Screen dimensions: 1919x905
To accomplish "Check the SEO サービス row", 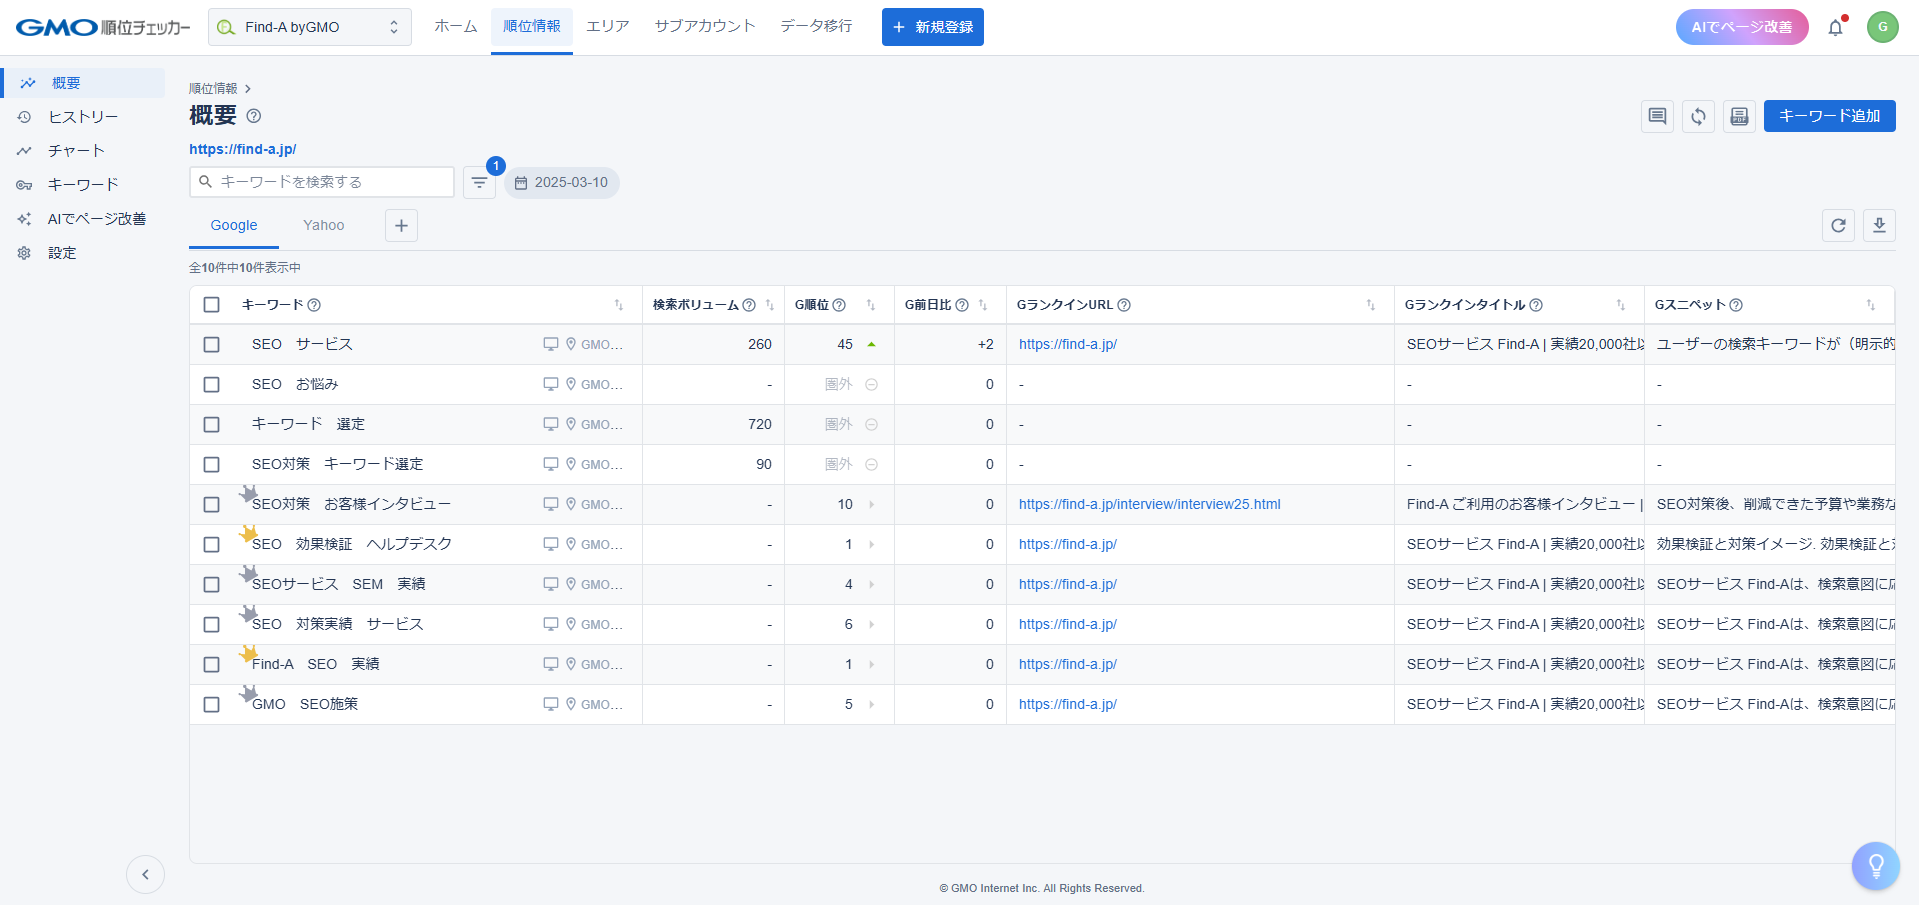I will click(x=211, y=344).
